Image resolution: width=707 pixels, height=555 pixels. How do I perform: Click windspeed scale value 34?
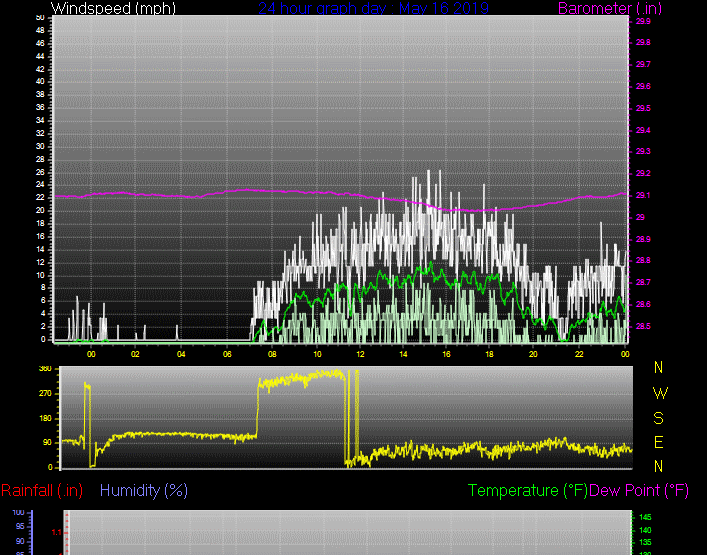pos(40,120)
